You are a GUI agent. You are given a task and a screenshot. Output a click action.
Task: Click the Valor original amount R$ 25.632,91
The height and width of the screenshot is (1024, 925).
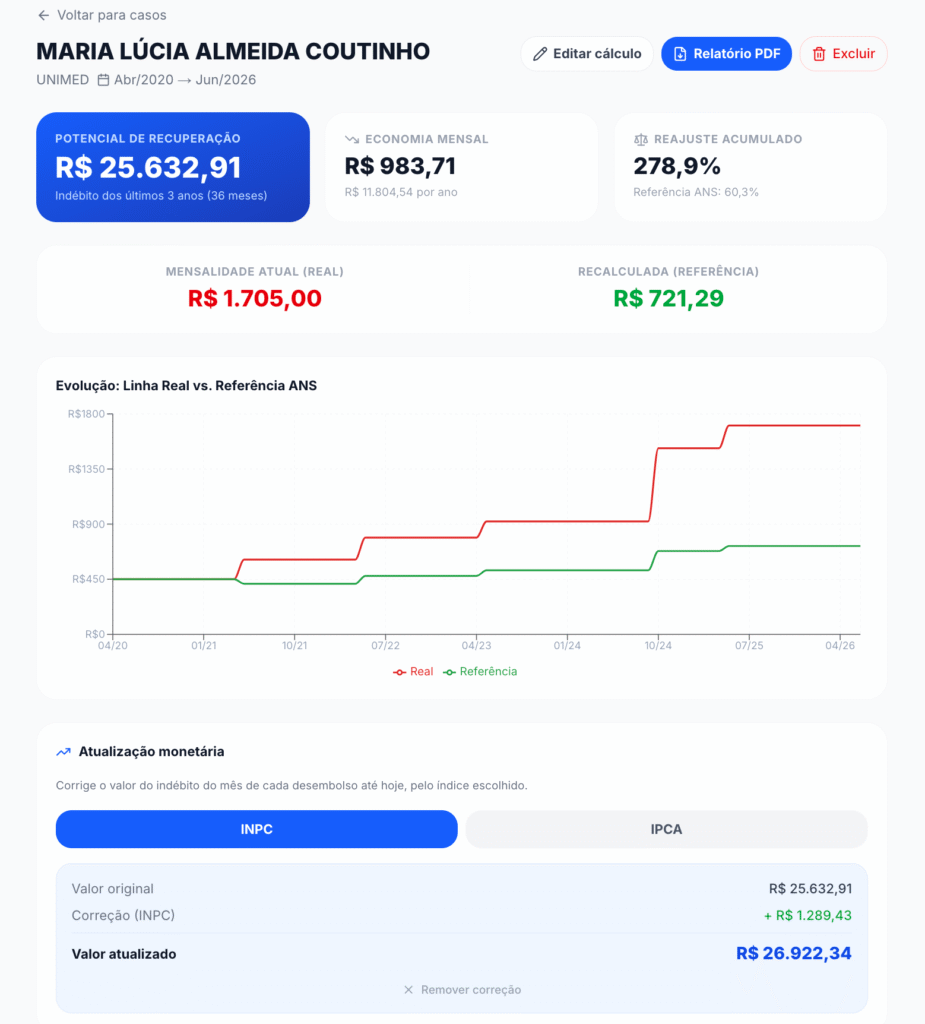[810, 889]
